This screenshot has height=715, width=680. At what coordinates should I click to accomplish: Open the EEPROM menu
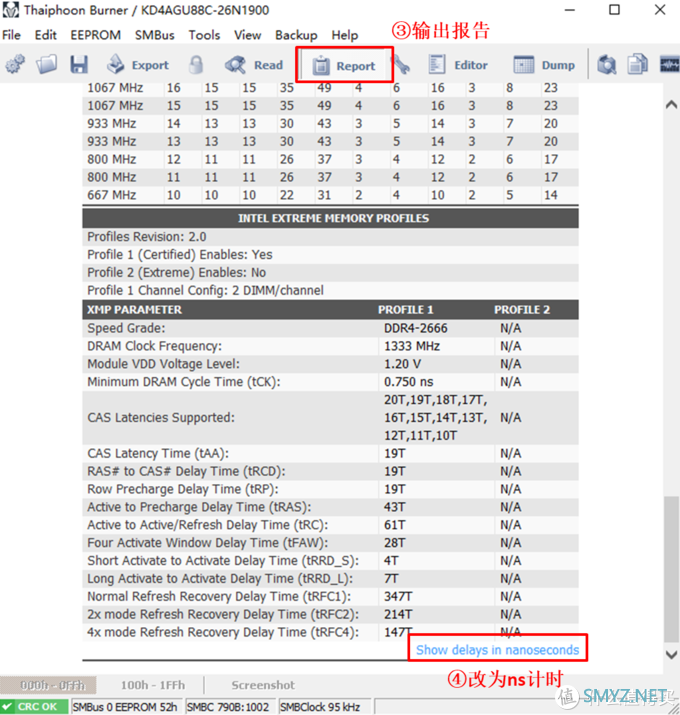[95, 35]
